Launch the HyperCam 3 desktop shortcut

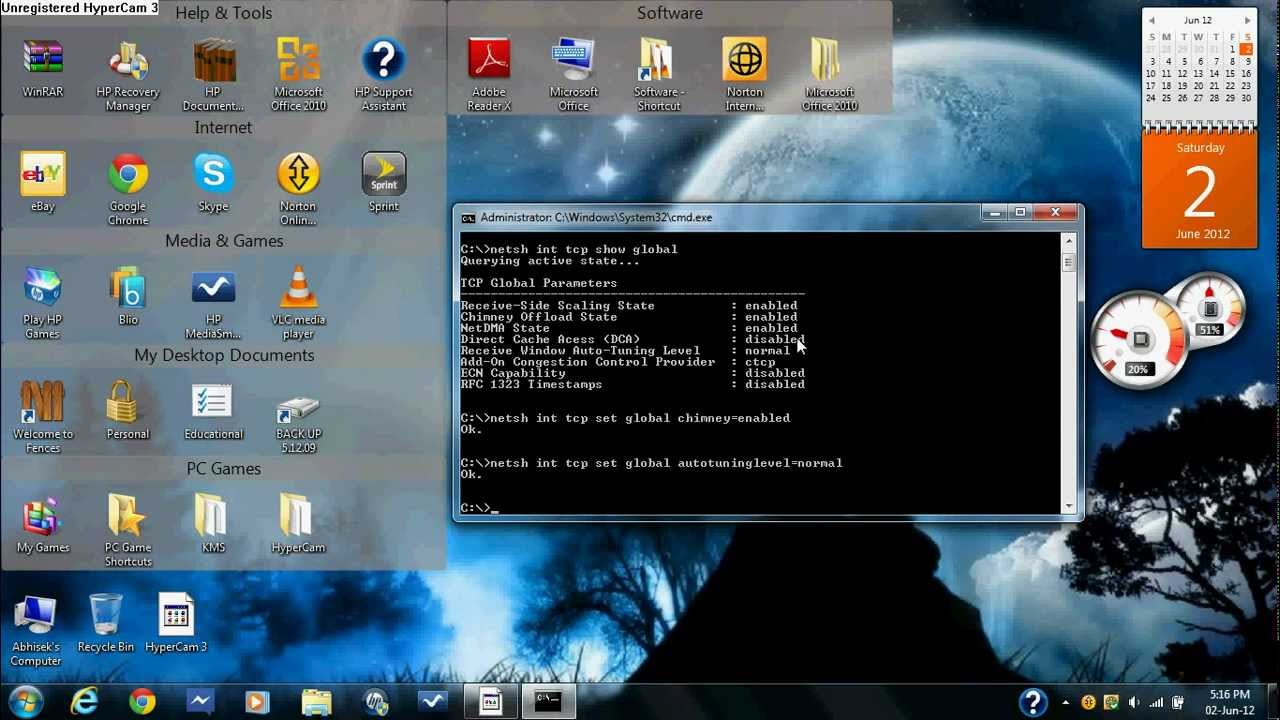[176, 624]
